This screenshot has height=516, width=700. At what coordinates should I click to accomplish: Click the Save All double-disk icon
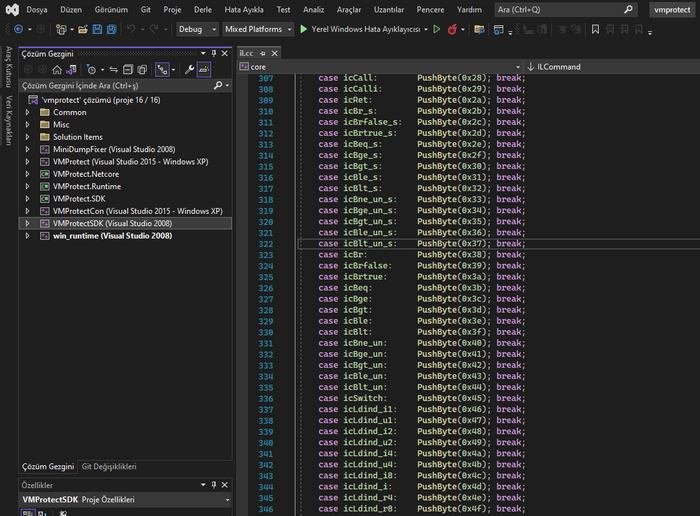(112, 29)
